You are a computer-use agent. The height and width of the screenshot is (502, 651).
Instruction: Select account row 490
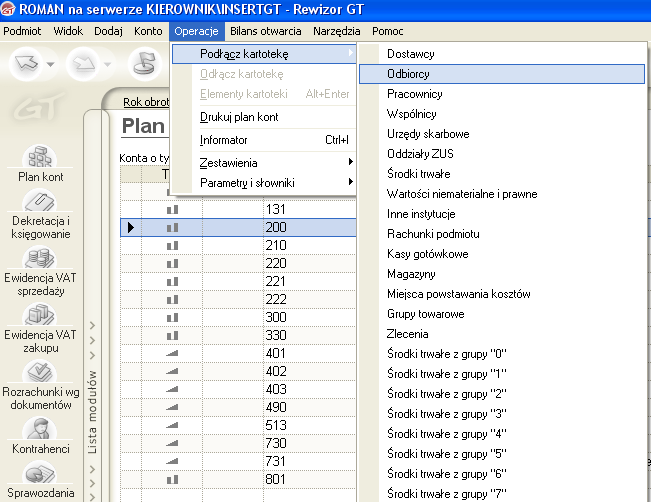(238, 407)
